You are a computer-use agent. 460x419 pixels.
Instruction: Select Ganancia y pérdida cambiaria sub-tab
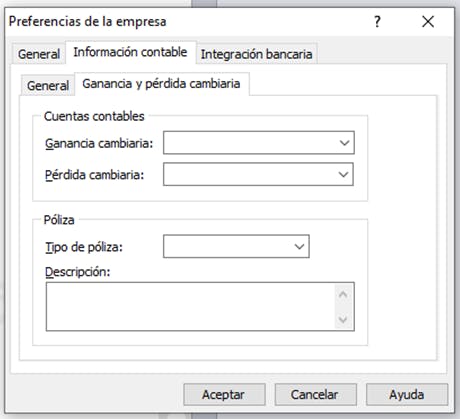coord(161,84)
